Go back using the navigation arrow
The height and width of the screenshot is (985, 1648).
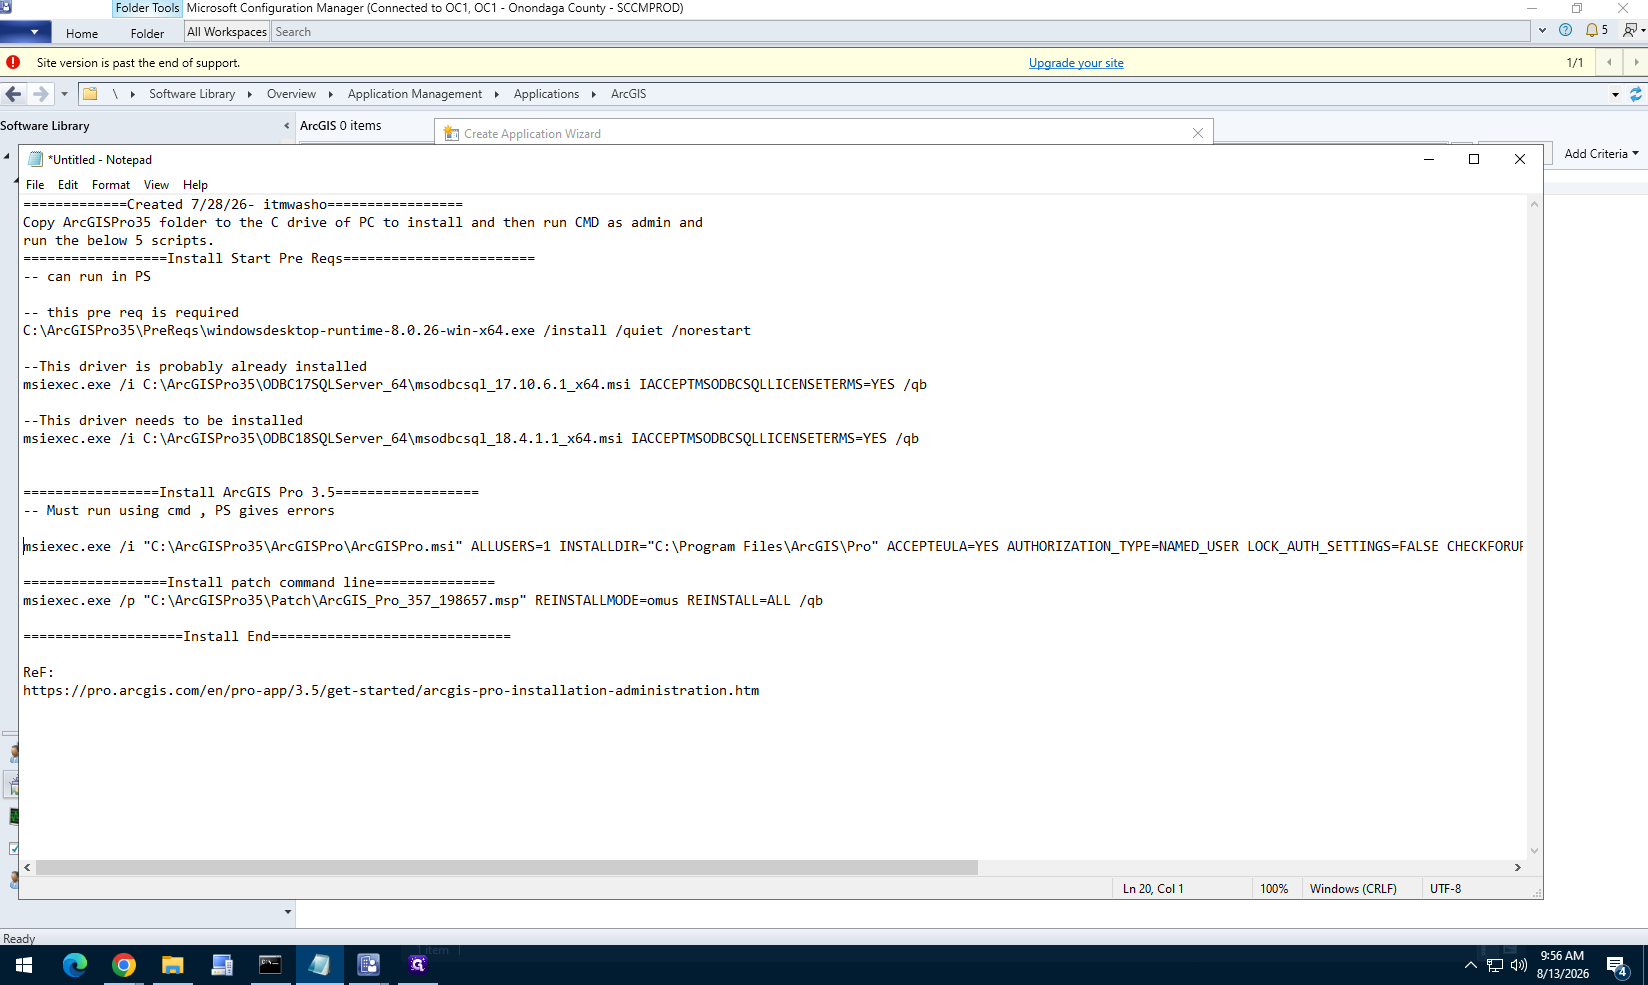13,94
